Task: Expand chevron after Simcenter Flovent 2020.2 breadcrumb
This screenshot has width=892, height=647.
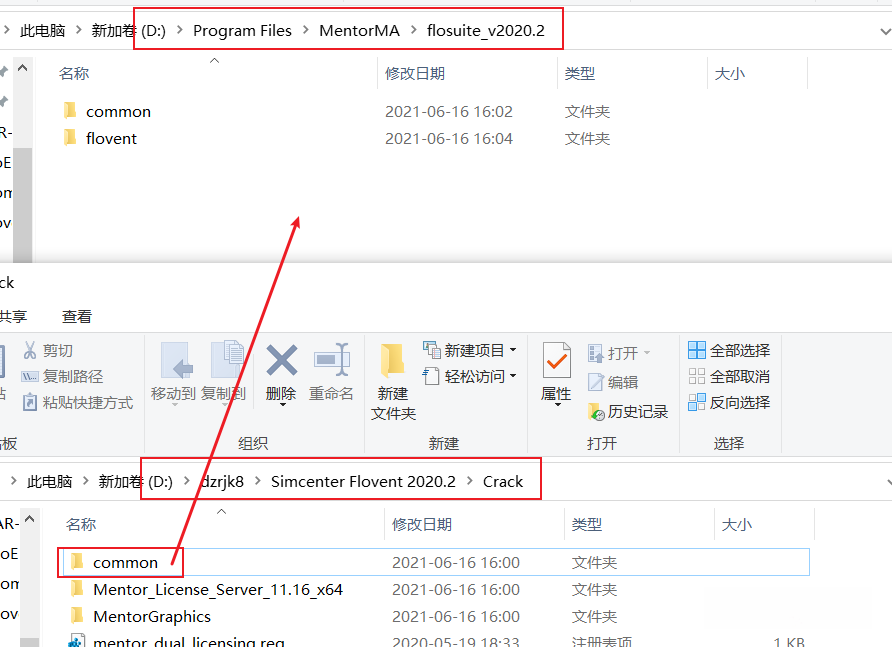Action: (x=469, y=481)
